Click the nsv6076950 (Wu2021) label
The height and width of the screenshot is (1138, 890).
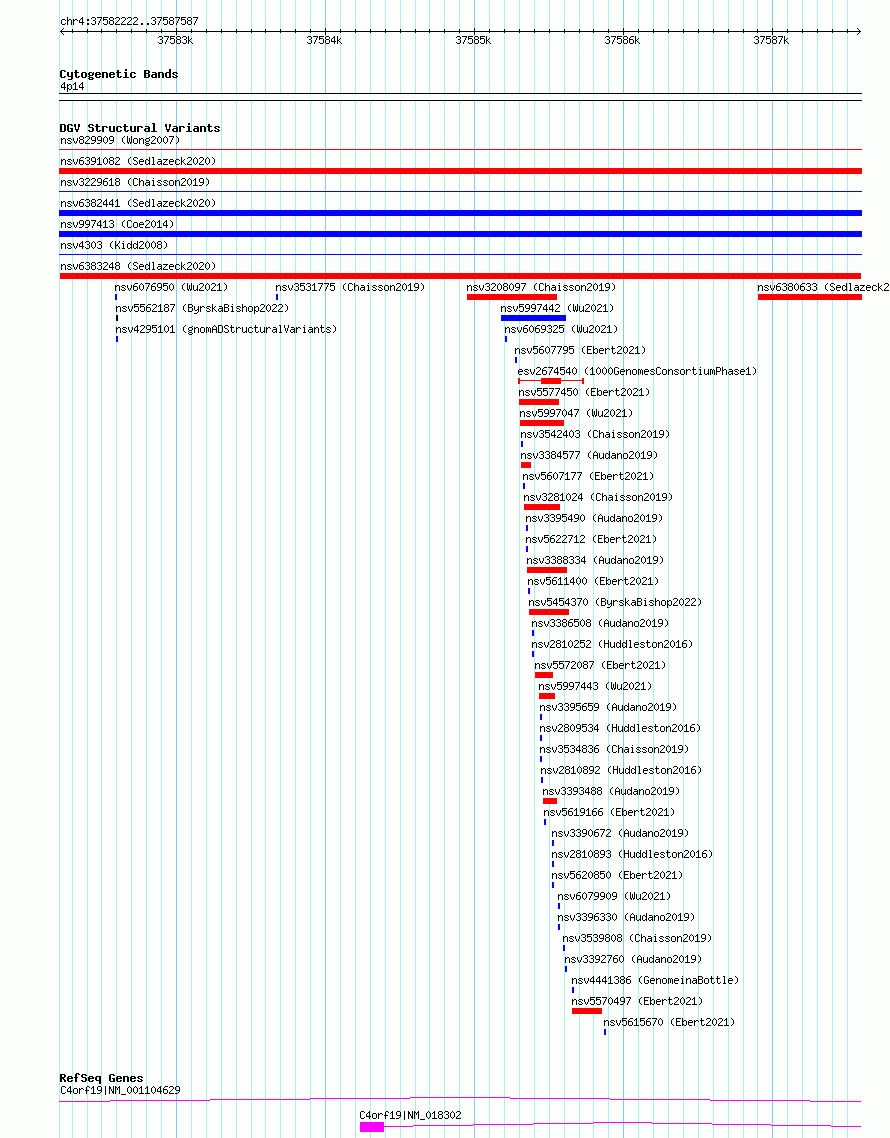click(171, 287)
